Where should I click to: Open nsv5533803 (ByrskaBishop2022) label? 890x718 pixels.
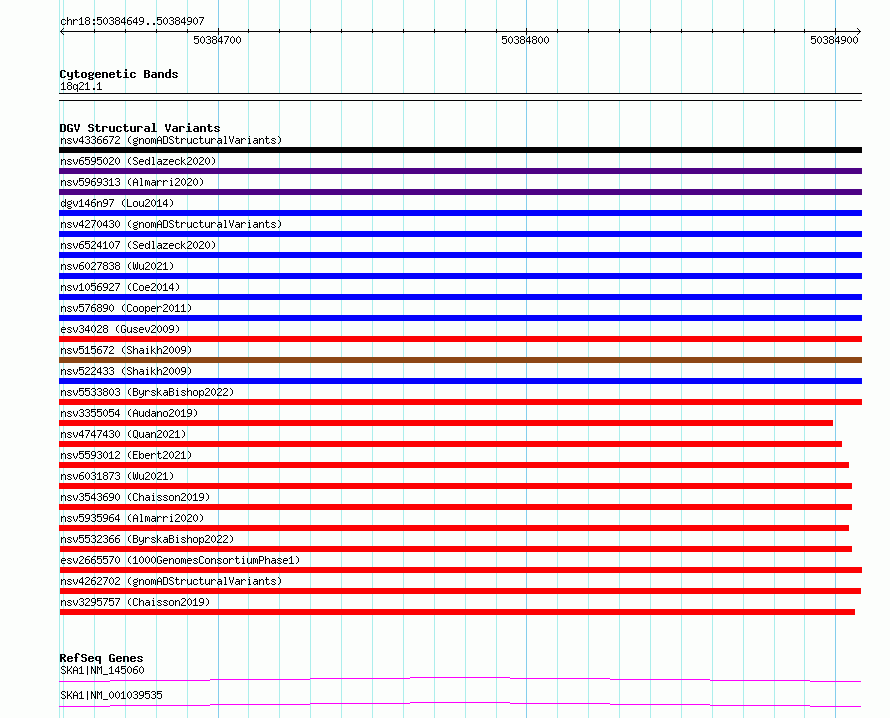click(147, 392)
